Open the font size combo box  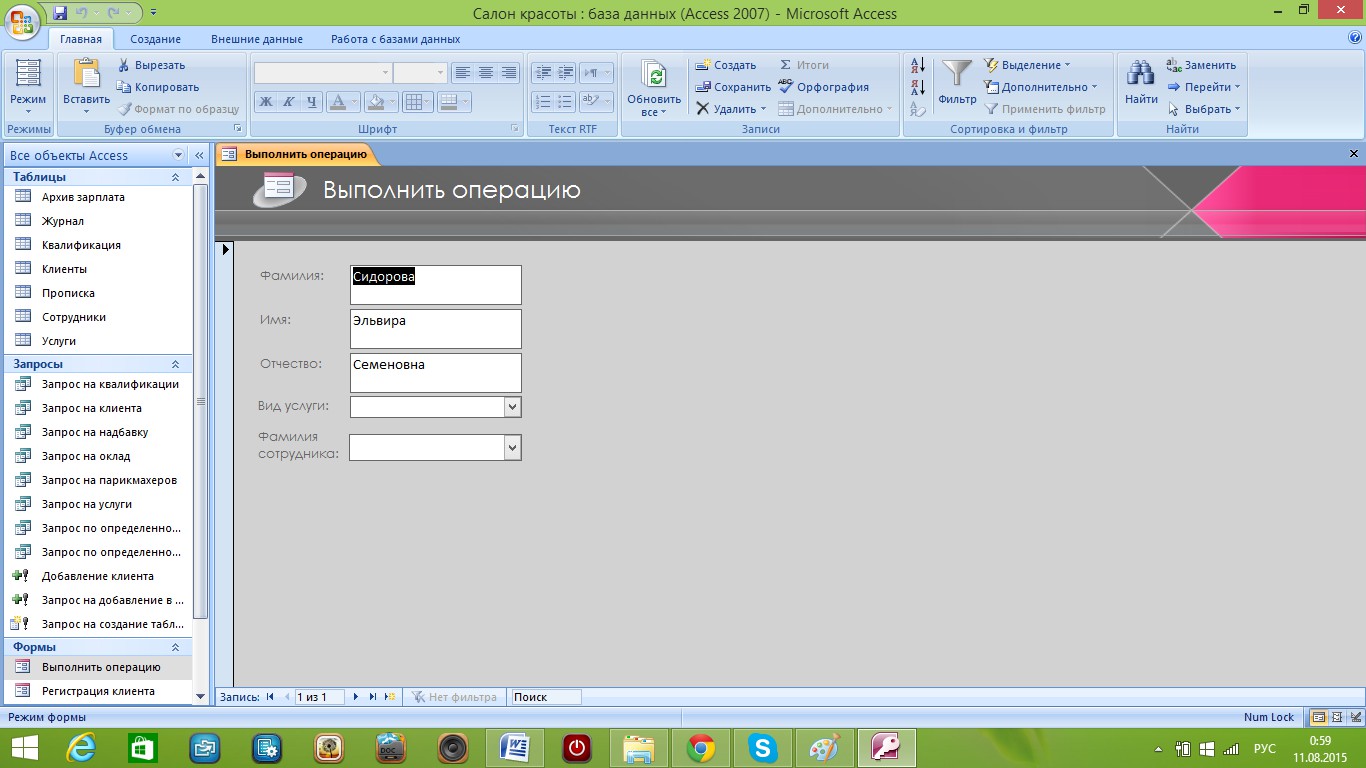(420, 73)
